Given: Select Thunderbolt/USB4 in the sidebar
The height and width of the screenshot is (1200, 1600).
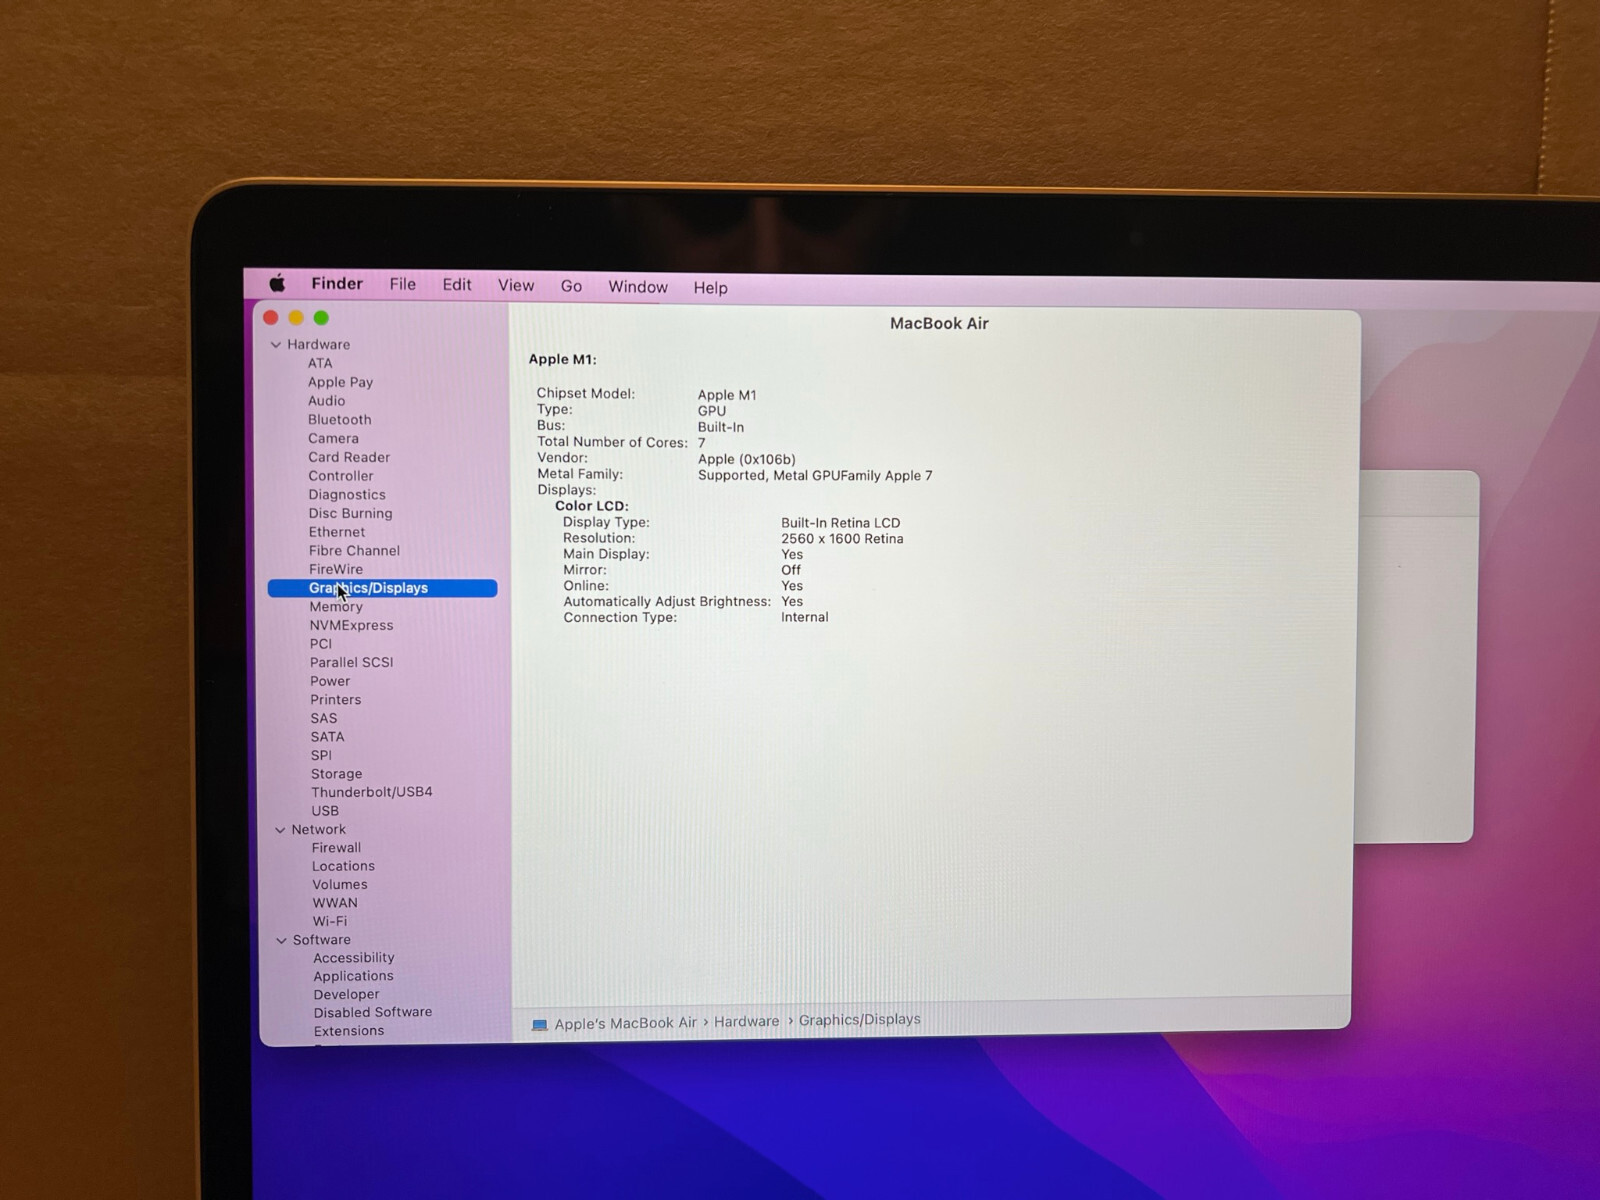Looking at the screenshot, I should click(371, 792).
